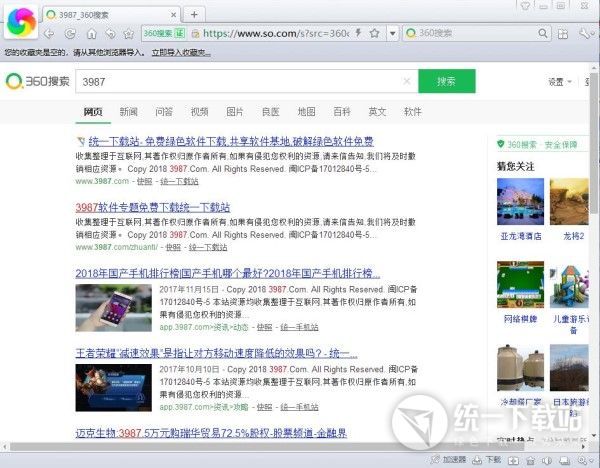Open the home page icon
This screenshot has width=600, height=468.
point(91,34)
